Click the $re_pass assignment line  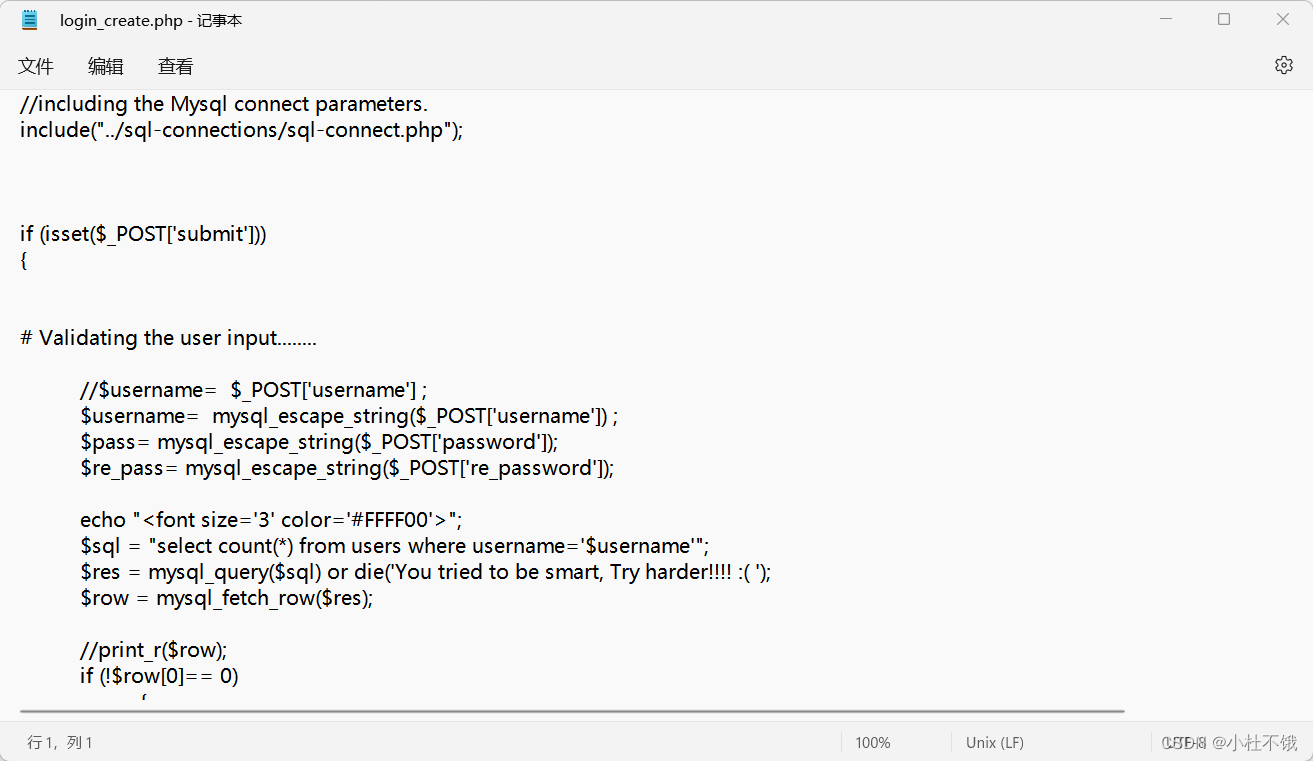click(x=345, y=467)
